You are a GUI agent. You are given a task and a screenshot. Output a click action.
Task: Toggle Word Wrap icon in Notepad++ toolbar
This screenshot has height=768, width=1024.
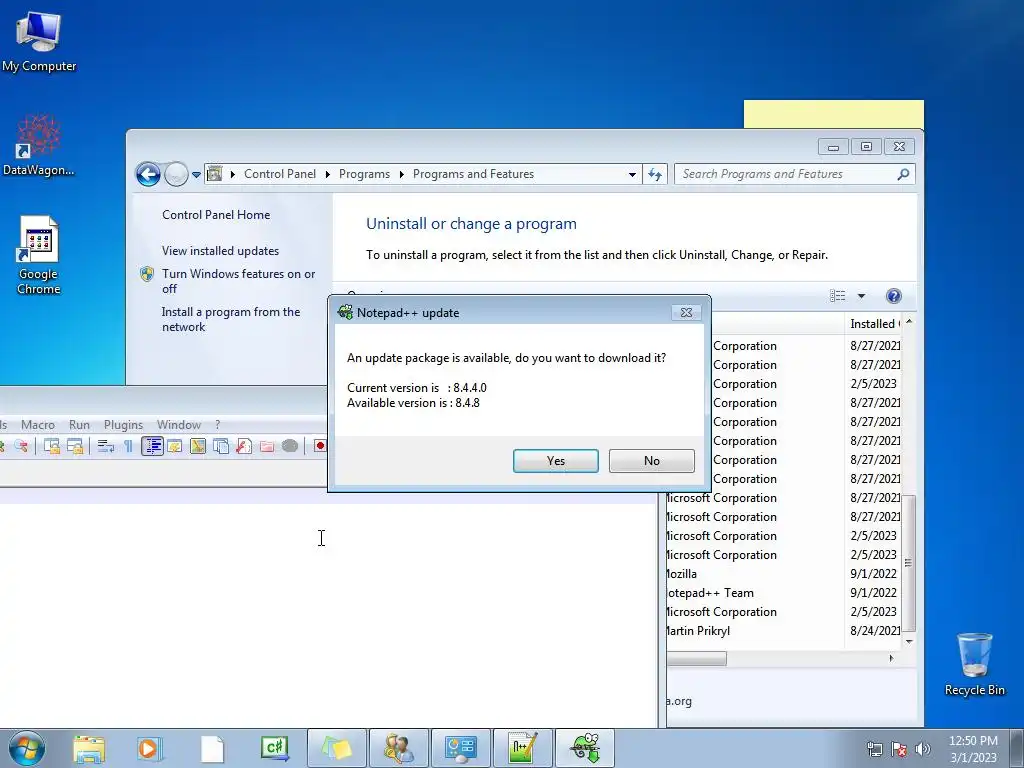[106, 446]
